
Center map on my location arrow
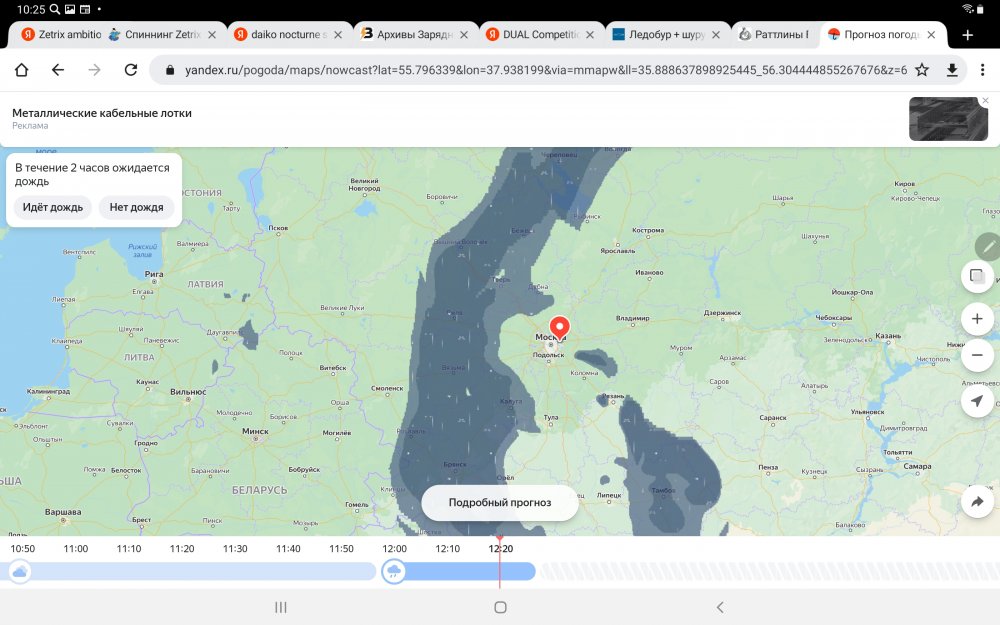coord(977,401)
